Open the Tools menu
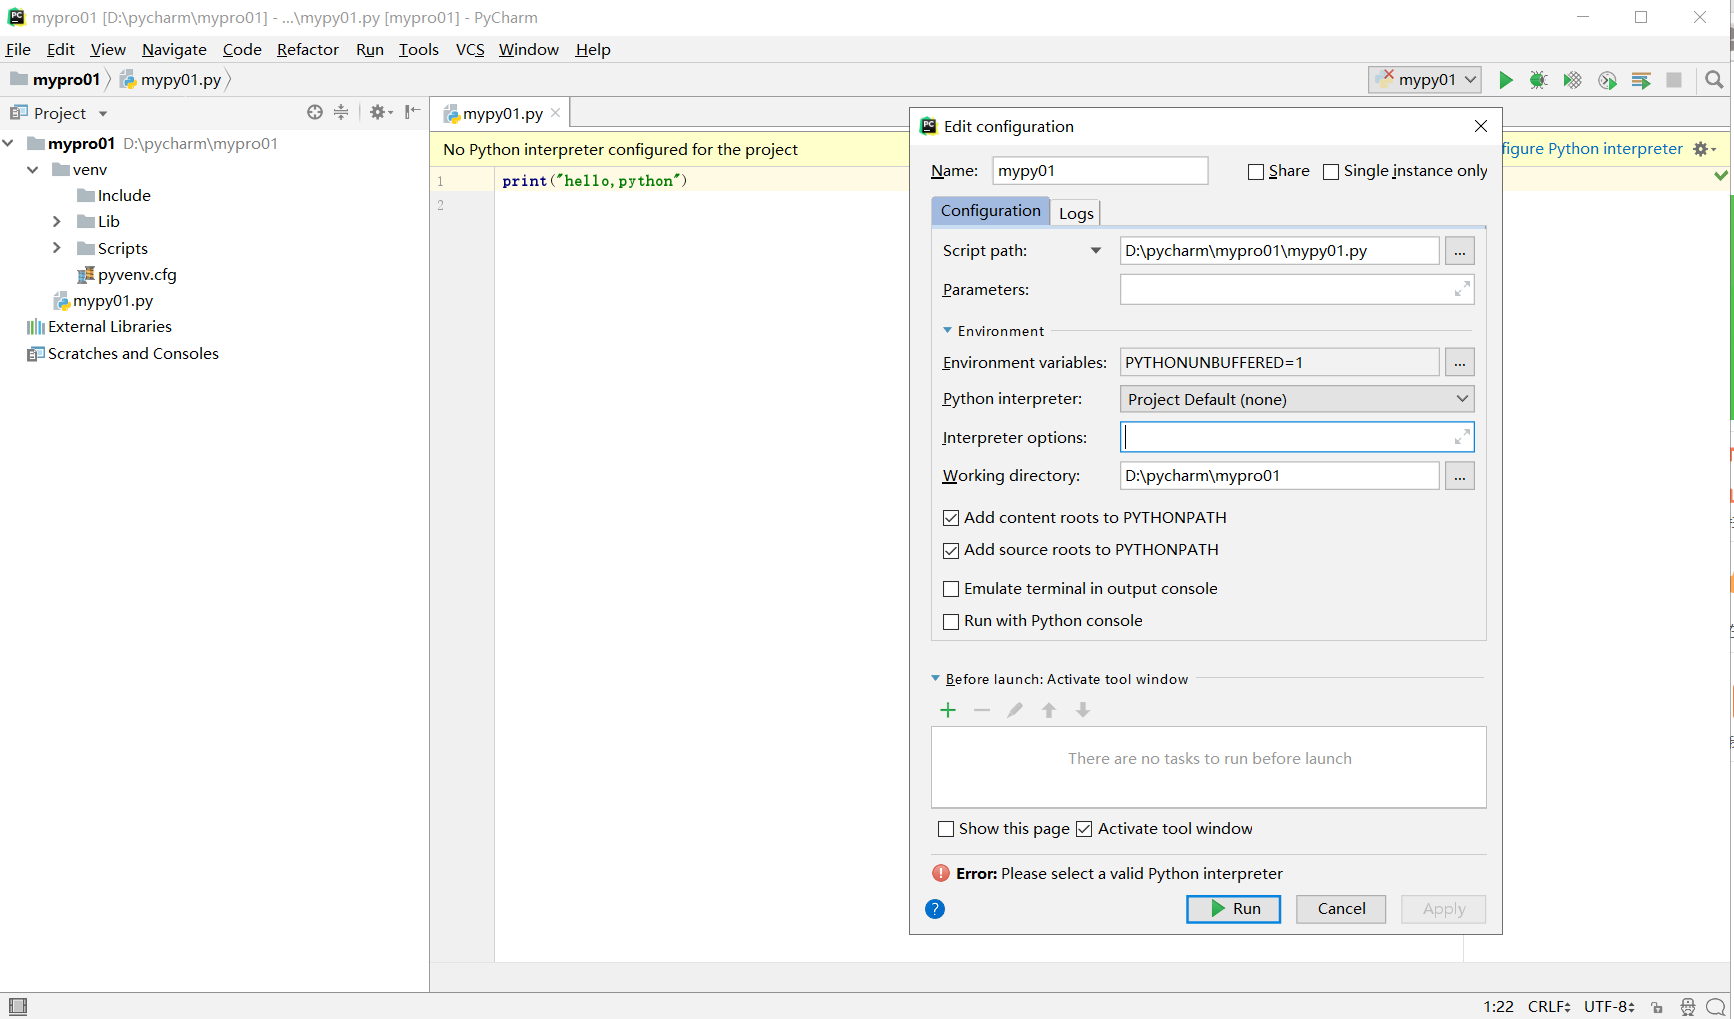Screen dimensions: 1734x1019 click(419, 49)
